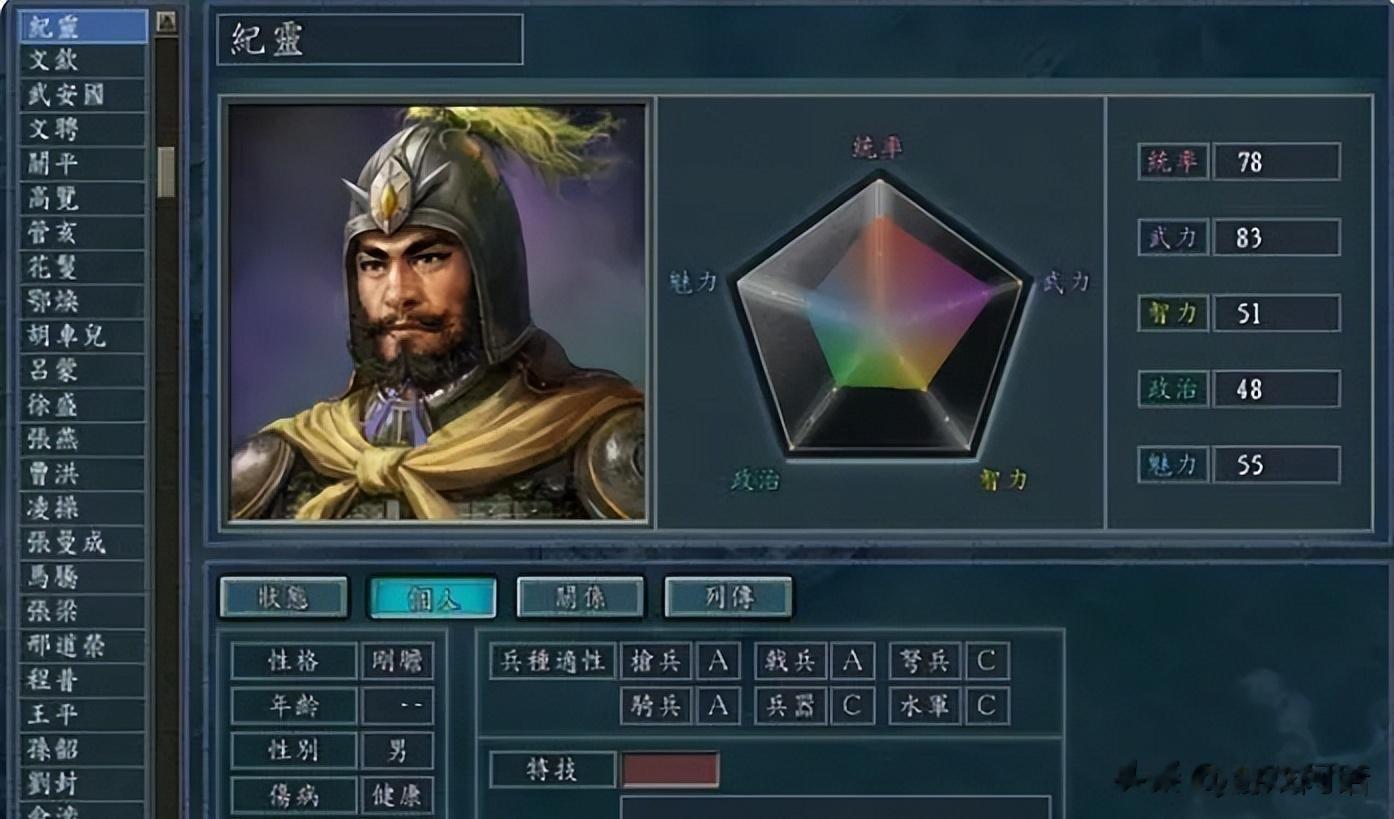Click the pentagon ability radar chart
This screenshot has height=819, width=1394.
click(x=879, y=314)
